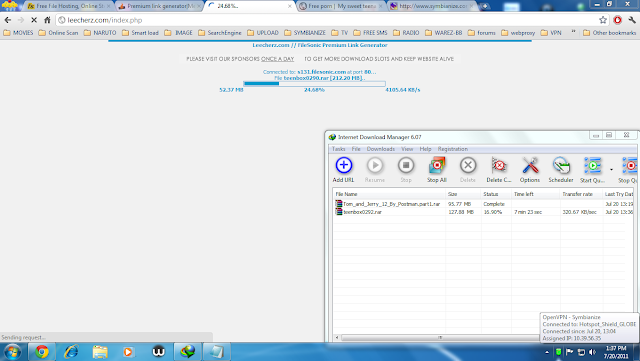This screenshot has height=361, width=640.
Task: Bookmark this page with the star icon
Action: point(603,20)
